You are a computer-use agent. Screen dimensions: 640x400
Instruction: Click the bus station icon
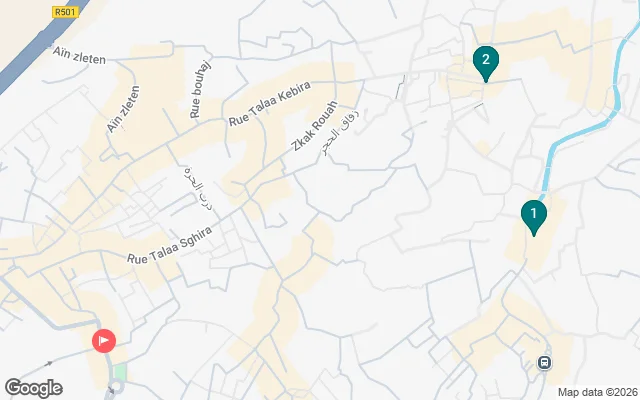544,362
